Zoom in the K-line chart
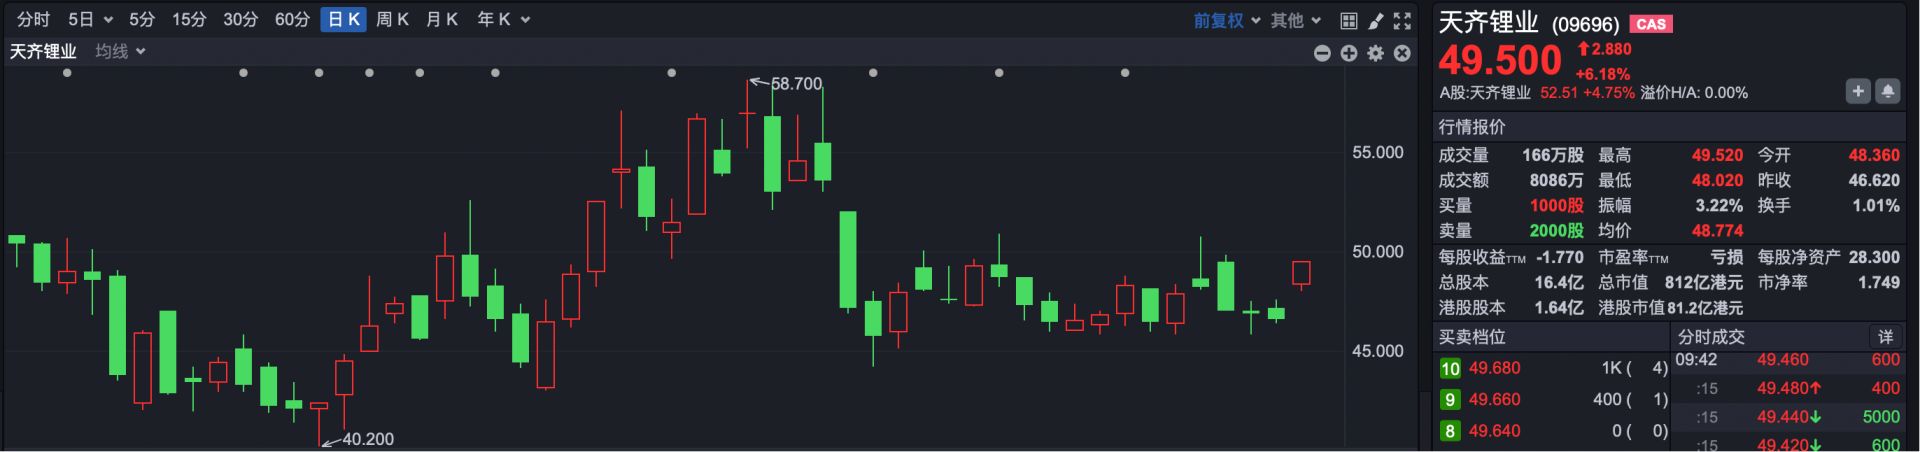The image size is (1920, 452). [x=1349, y=53]
